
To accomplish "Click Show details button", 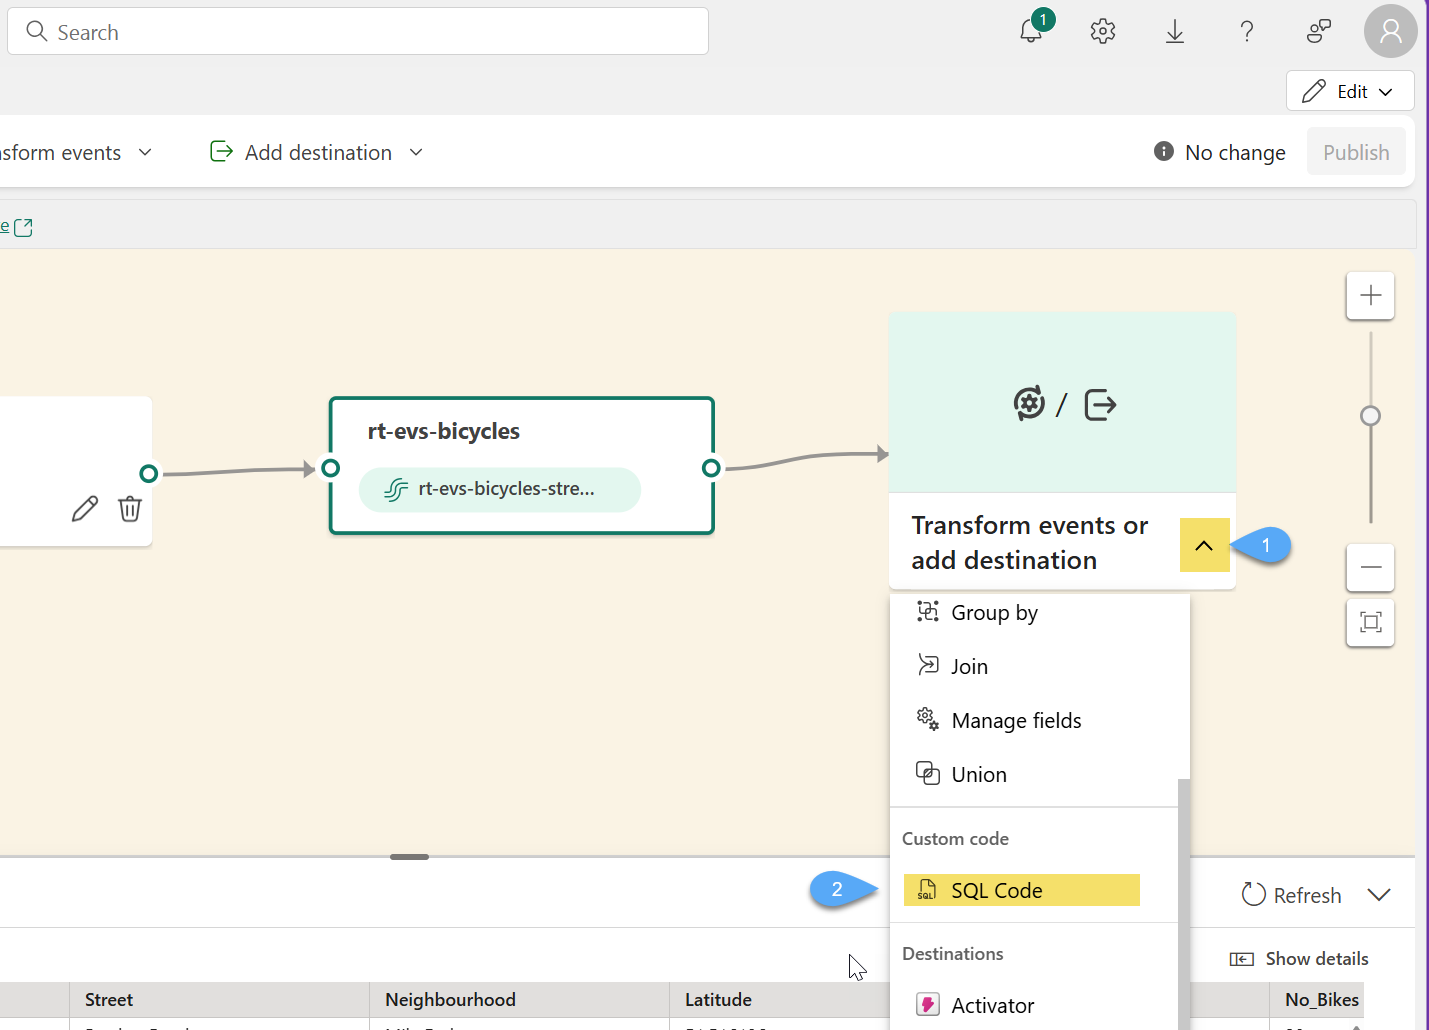I will (x=1299, y=958).
